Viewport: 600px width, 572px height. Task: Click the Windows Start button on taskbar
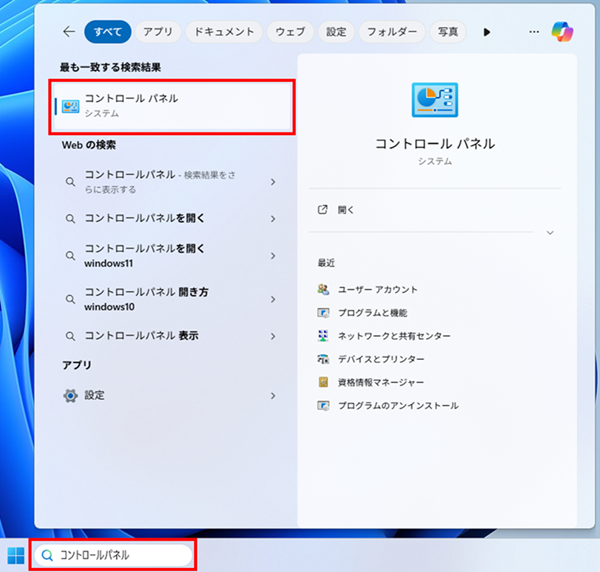(x=16, y=554)
